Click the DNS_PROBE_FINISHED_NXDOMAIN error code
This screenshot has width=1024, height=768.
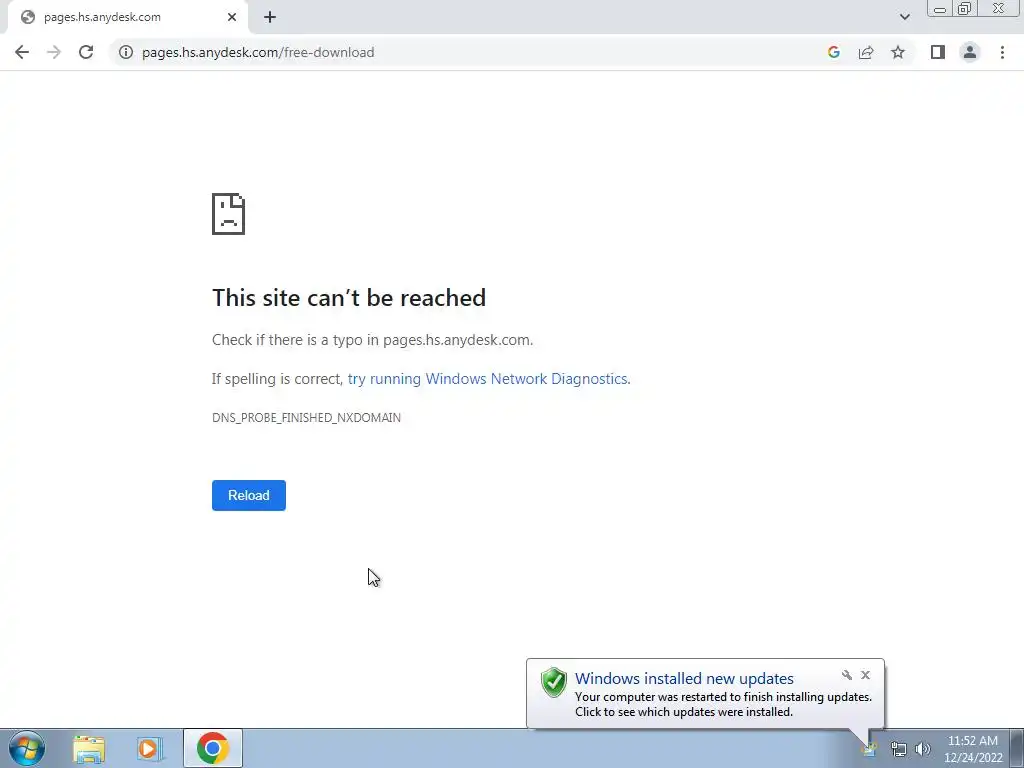tap(306, 417)
